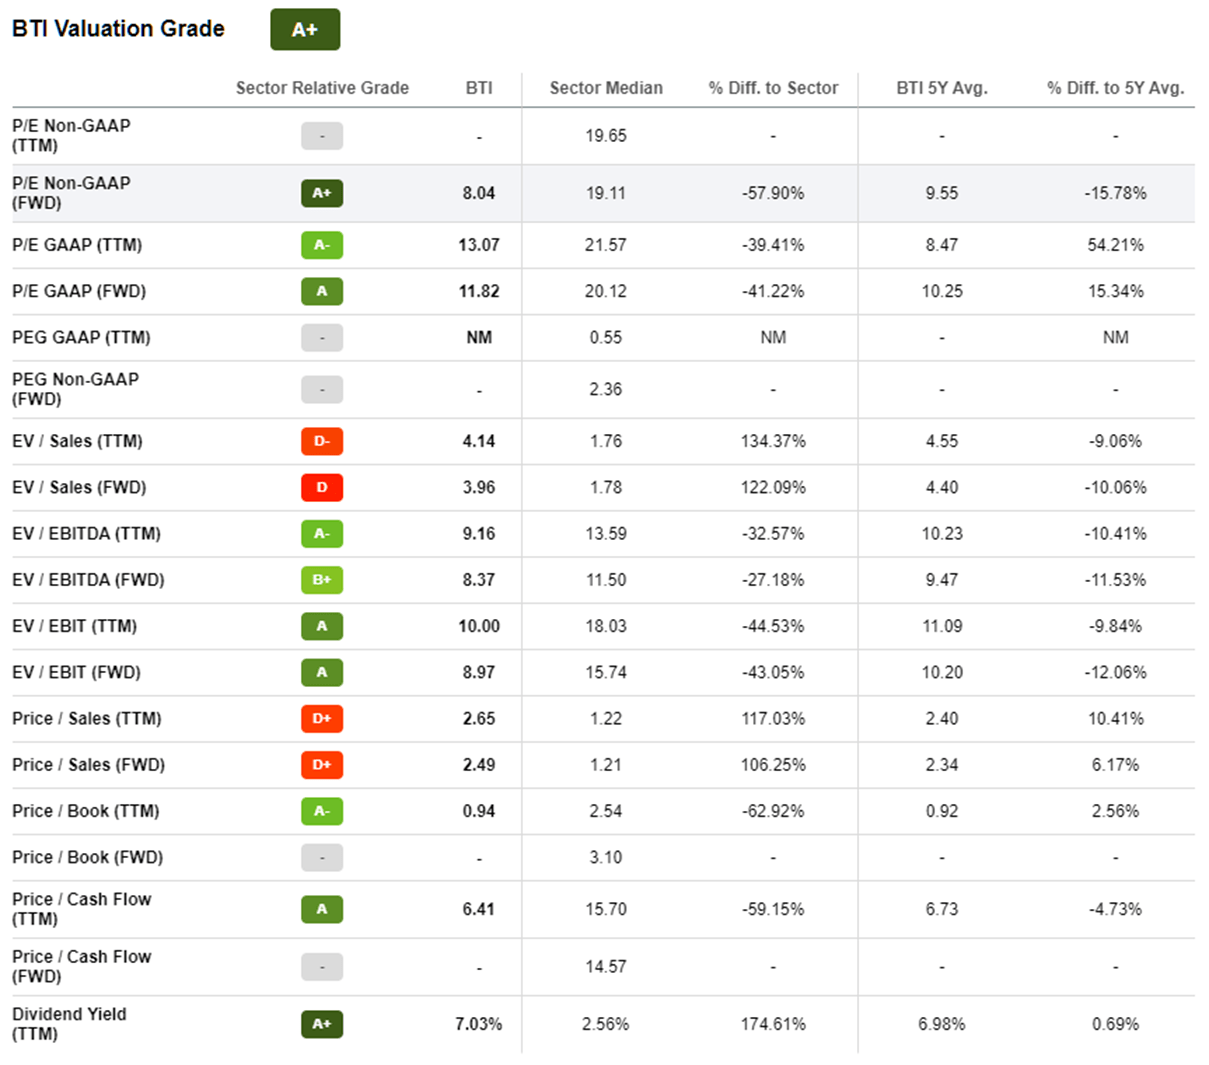The width and height of the screenshot is (1209, 1065).
Task: Click the D+ grade badge for Price / Sales (TTM)
Action: [x=322, y=718]
